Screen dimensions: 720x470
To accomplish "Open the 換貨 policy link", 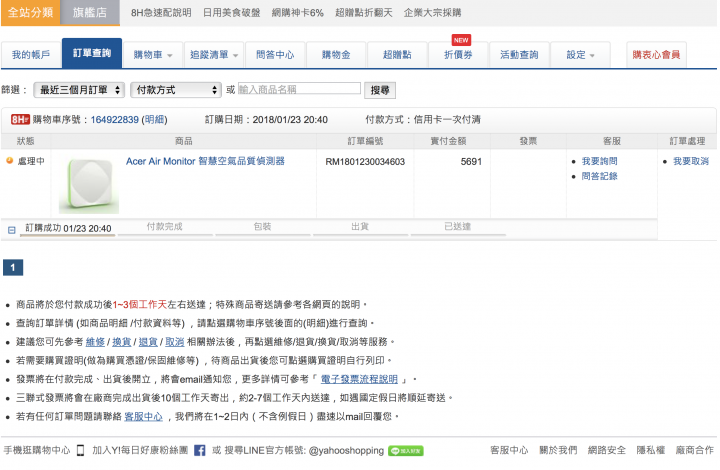I will 122,342.
